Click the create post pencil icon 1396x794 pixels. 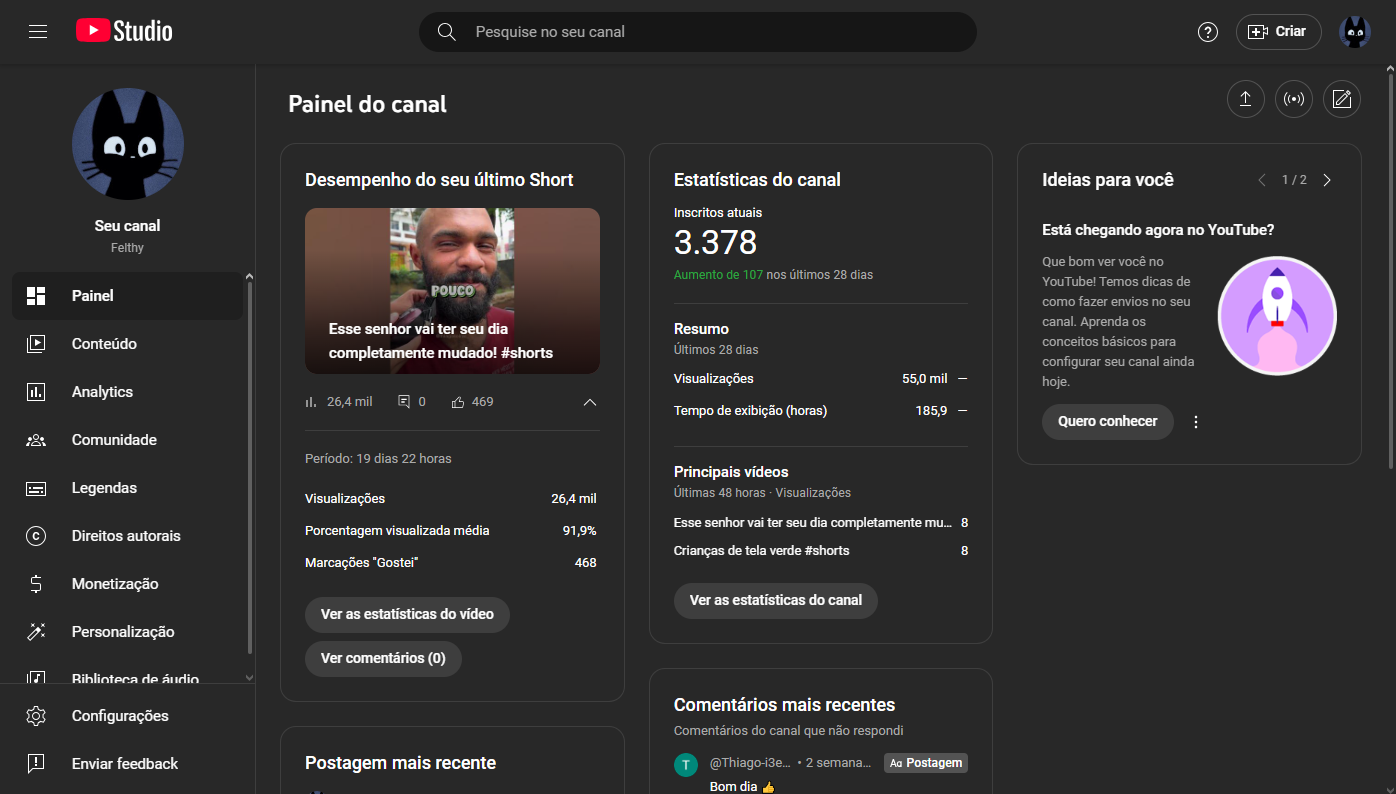1342,99
